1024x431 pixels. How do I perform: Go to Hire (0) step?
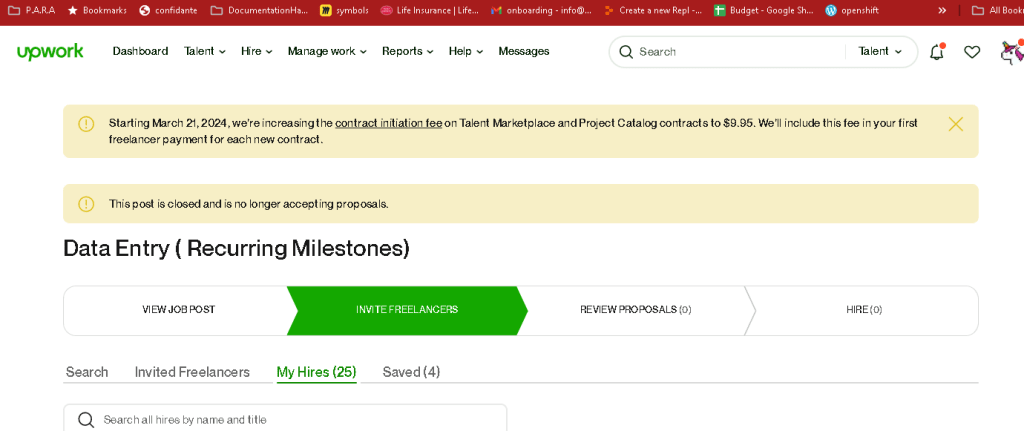pyautogui.click(x=864, y=310)
